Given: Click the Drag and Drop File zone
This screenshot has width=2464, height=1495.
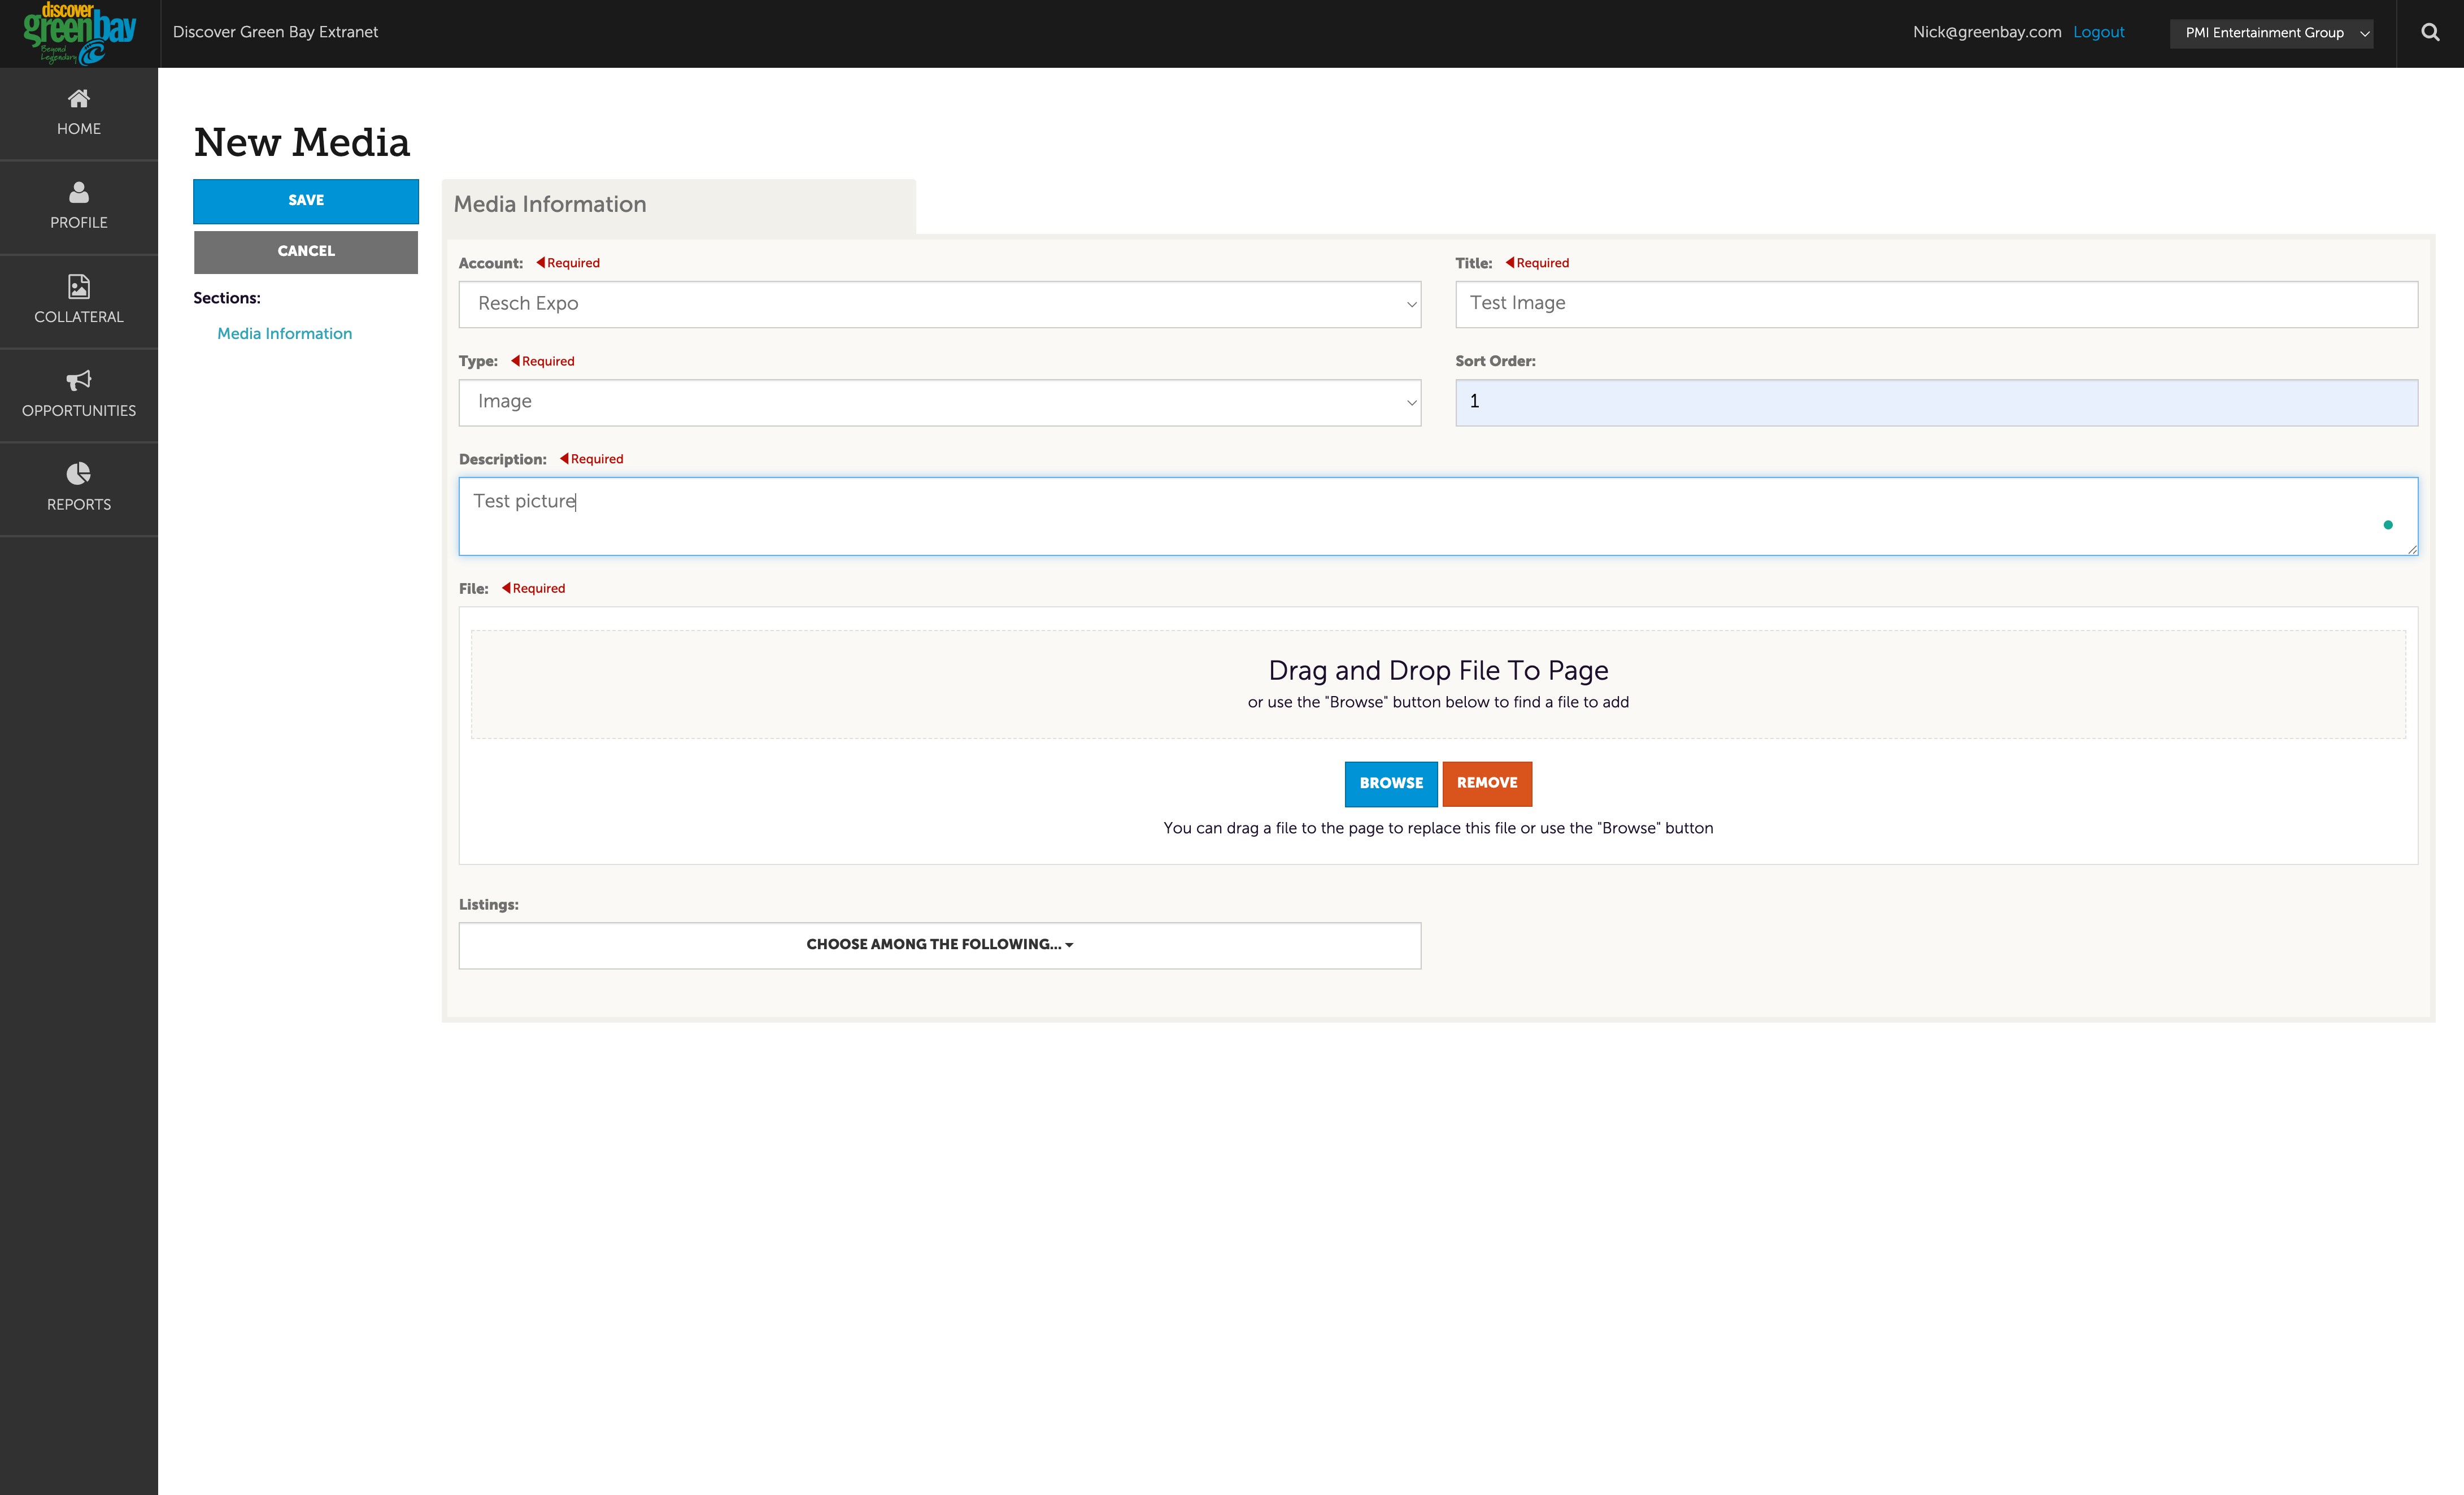Looking at the screenshot, I should click(1438, 685).
